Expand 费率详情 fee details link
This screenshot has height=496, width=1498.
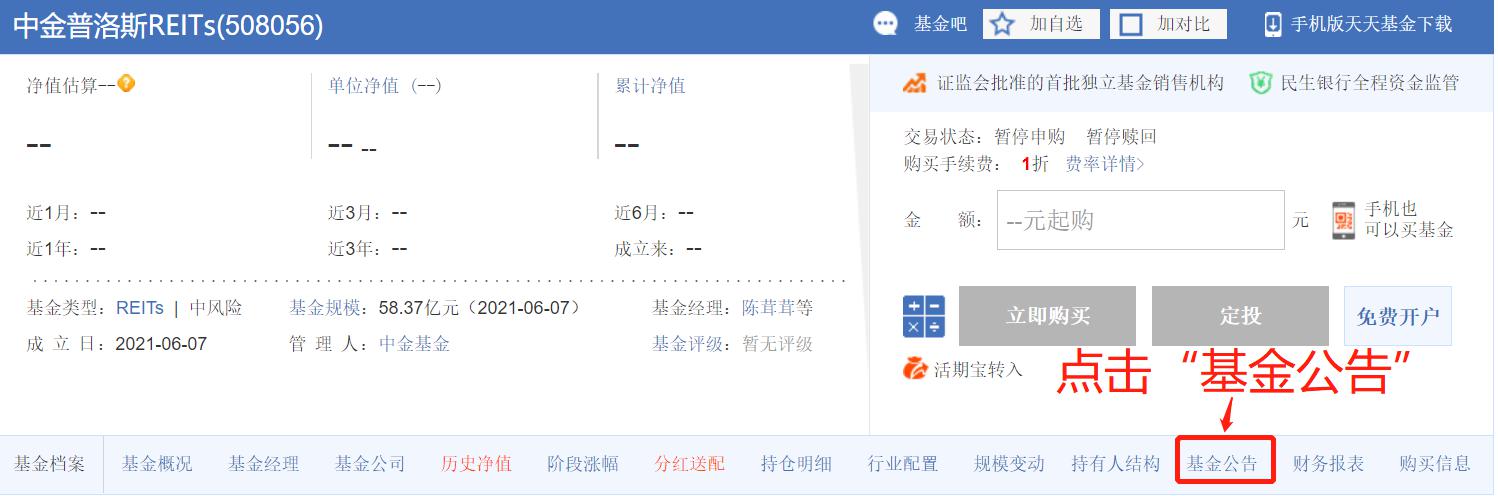1104,164
